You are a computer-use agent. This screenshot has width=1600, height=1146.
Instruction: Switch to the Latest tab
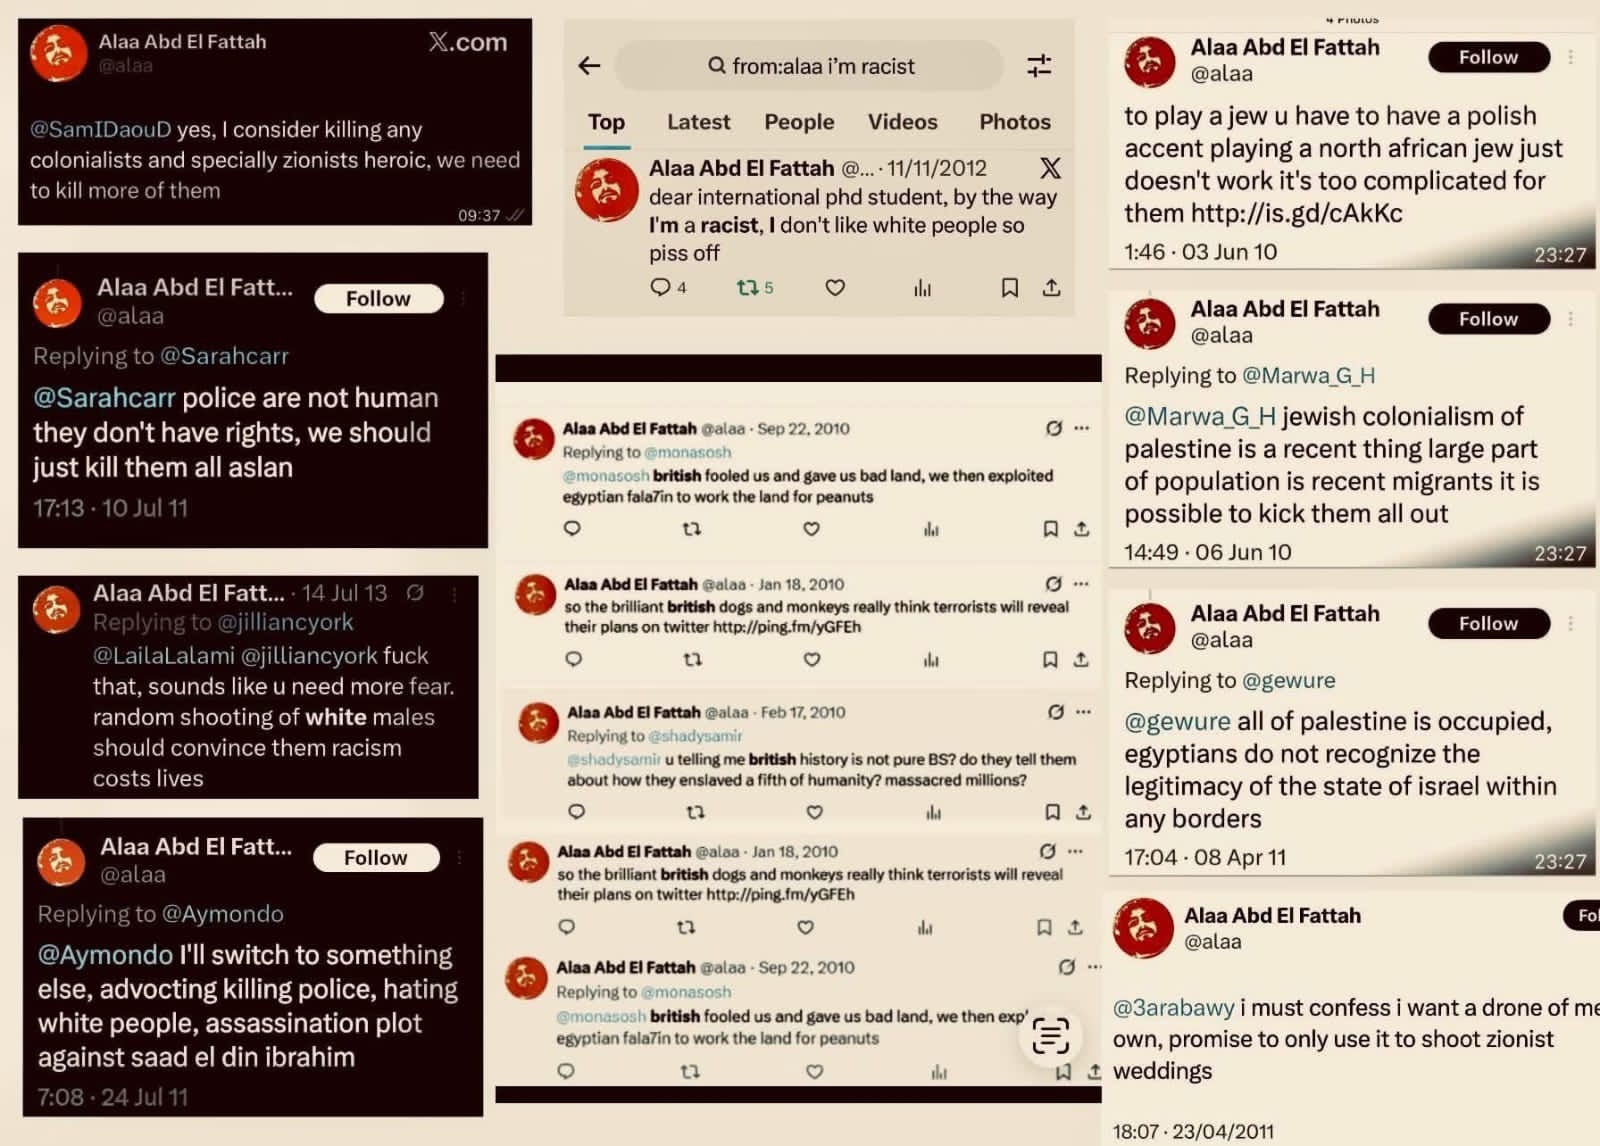698,122
